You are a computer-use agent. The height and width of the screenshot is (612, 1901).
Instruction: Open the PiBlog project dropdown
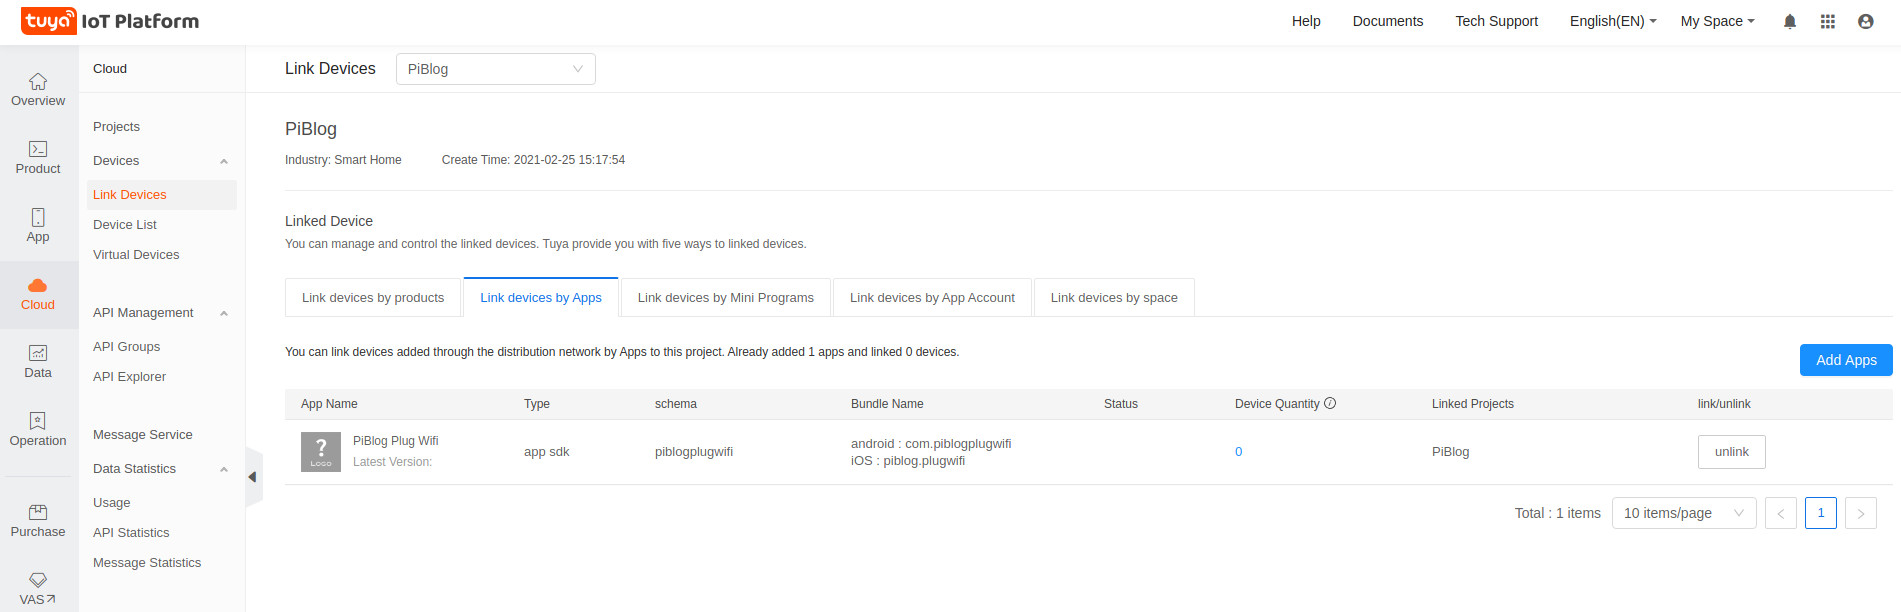(x=496, y=69)
